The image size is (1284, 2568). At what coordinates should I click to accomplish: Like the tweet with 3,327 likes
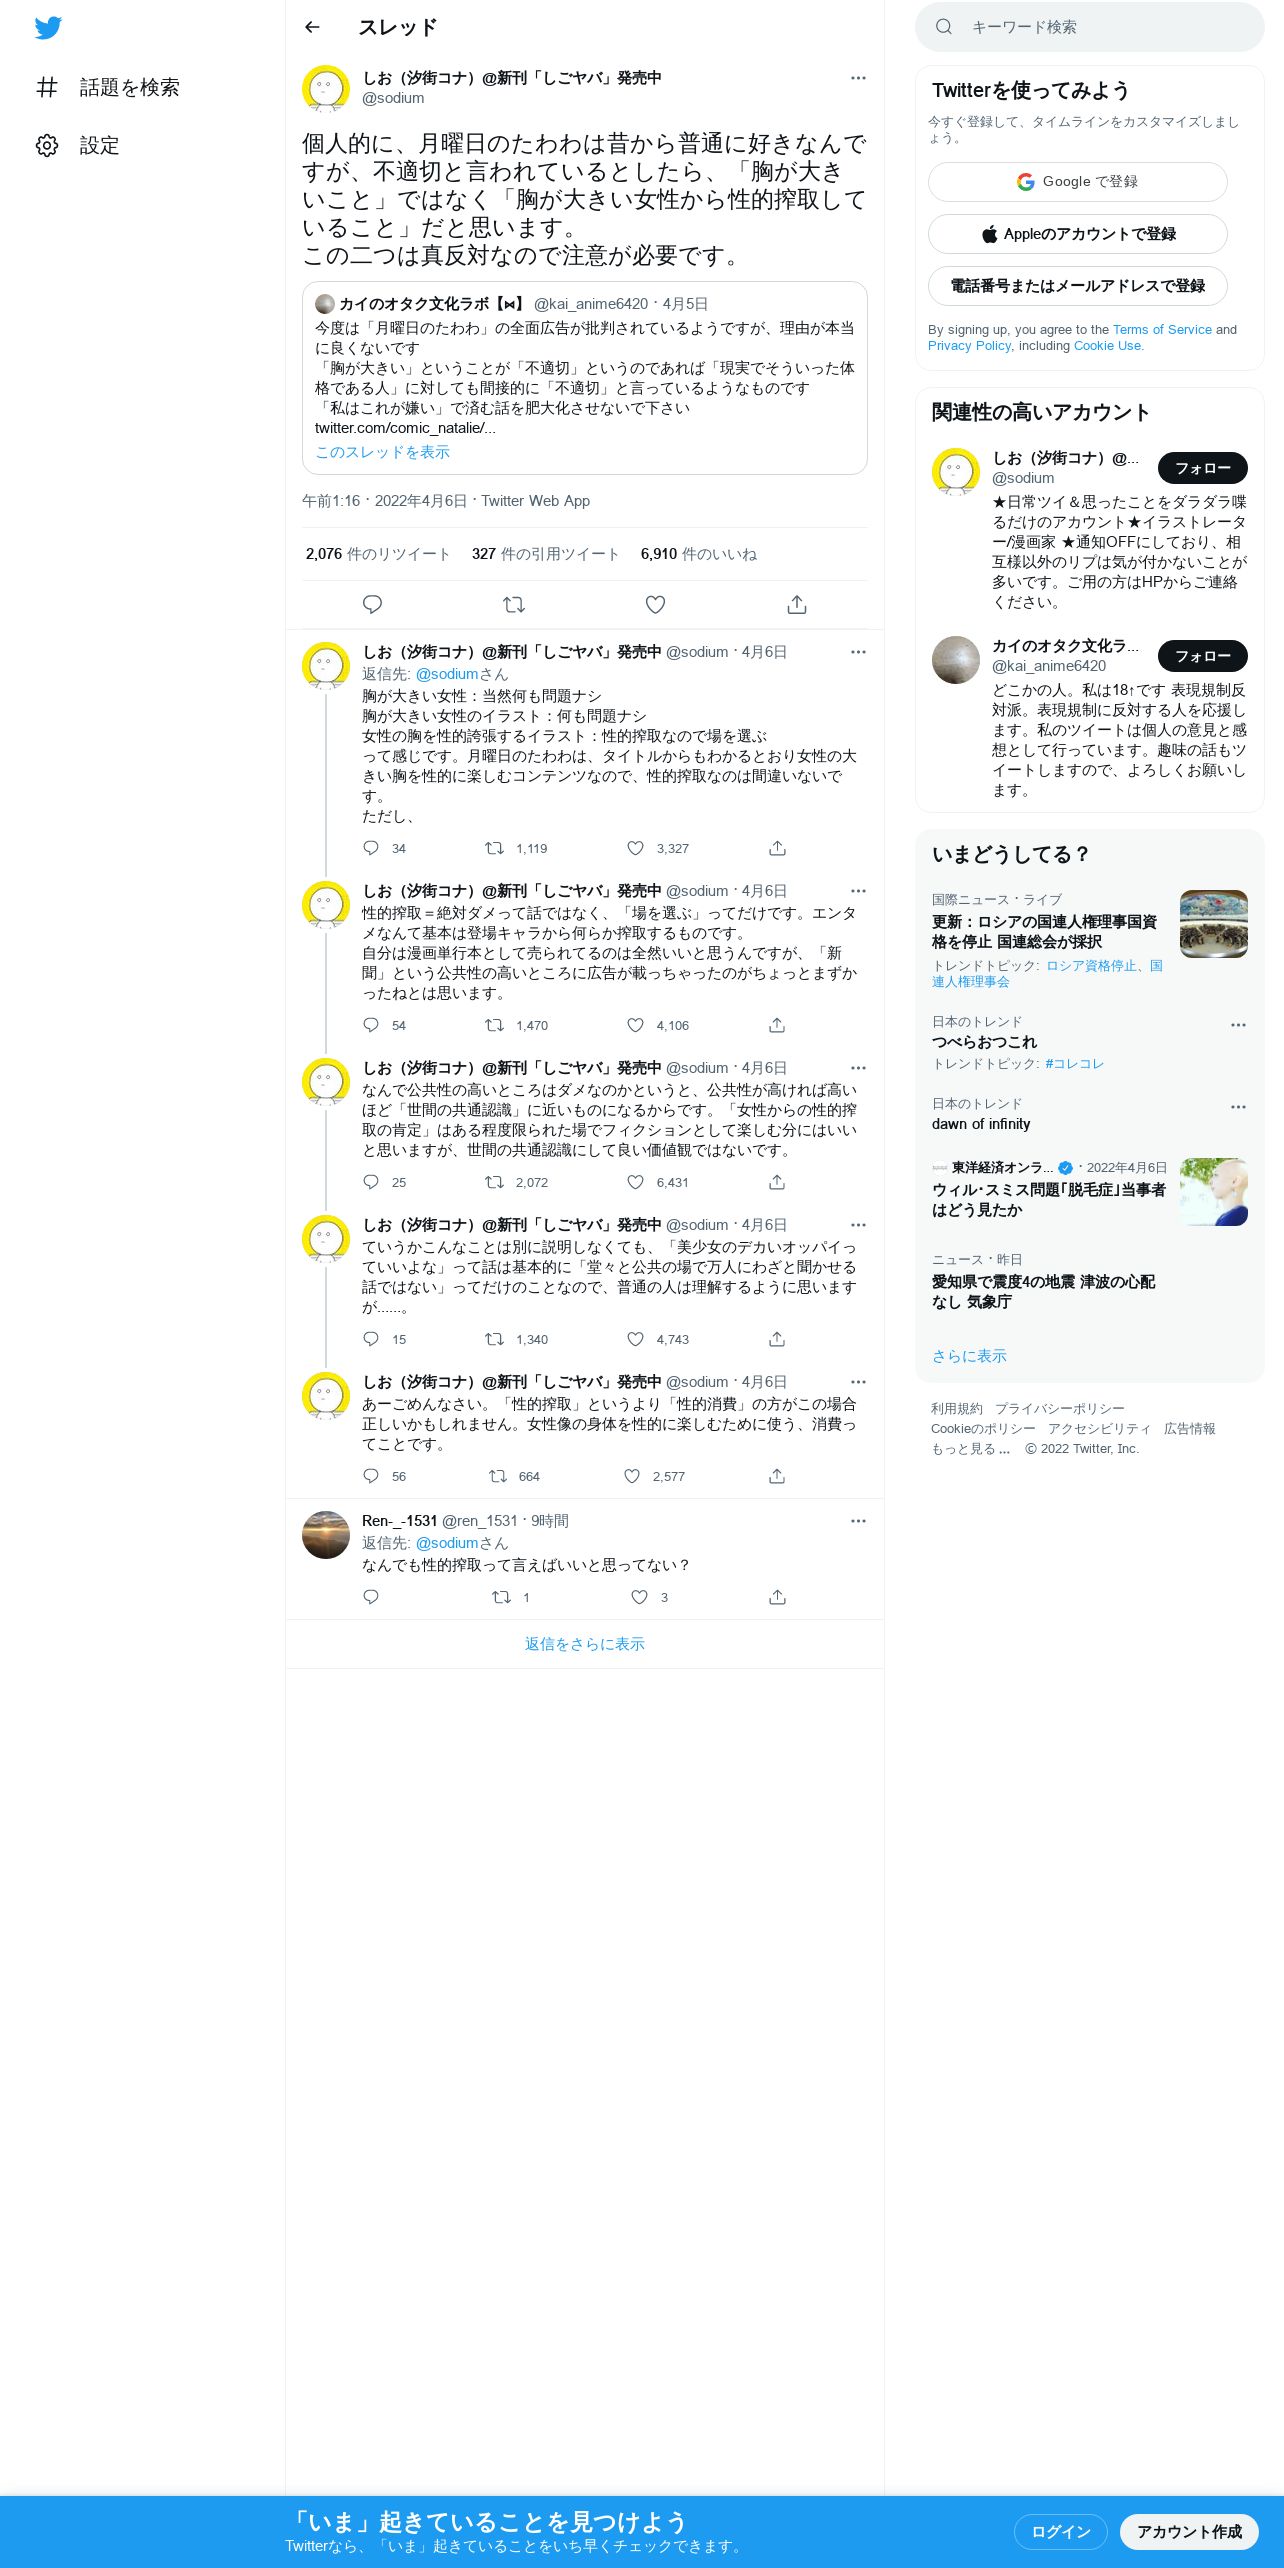(x=635, y=848)
